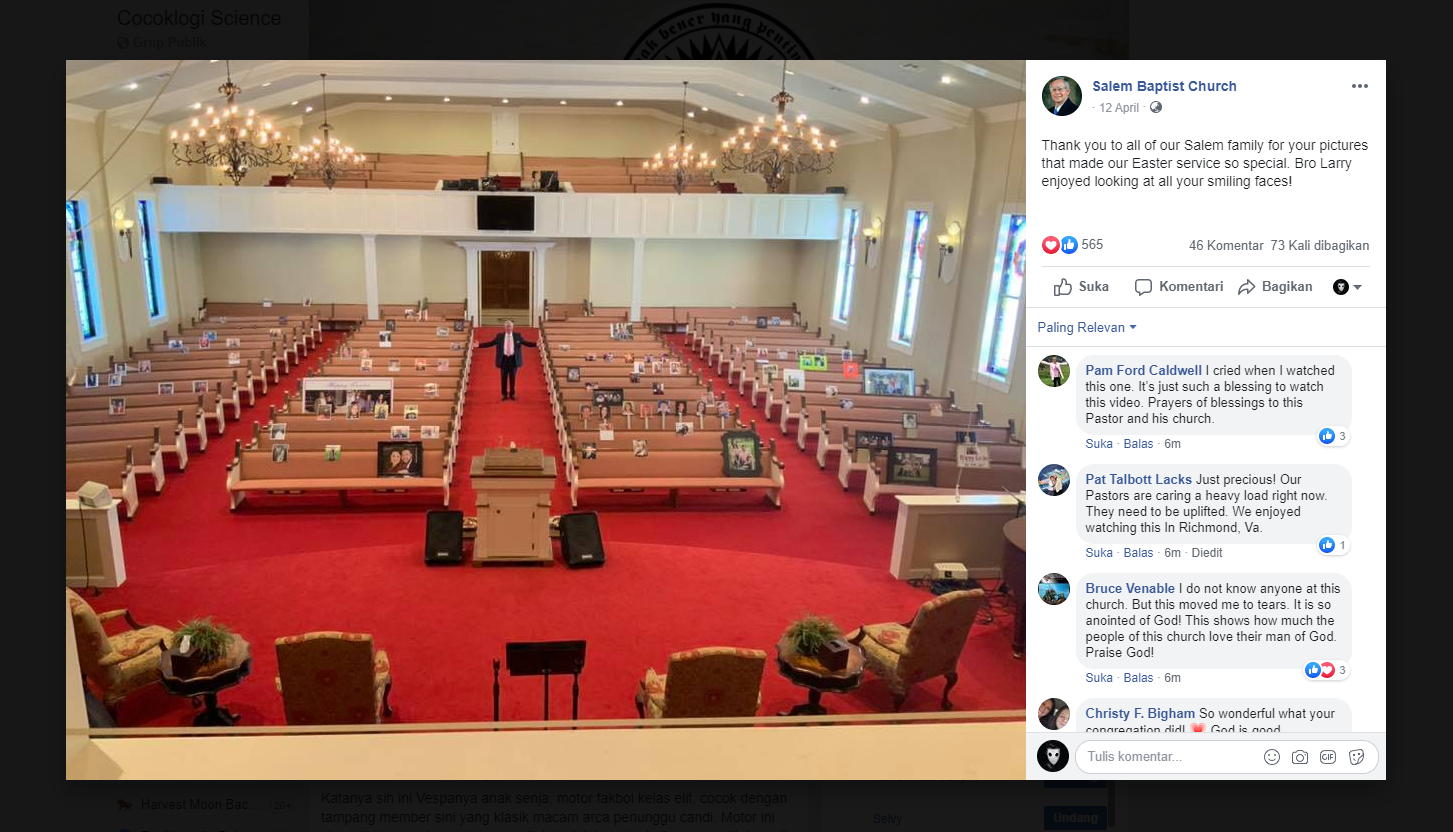
Task: View the 46 Komentar link
Action: pyautogui.click(x=1225, y=245)
